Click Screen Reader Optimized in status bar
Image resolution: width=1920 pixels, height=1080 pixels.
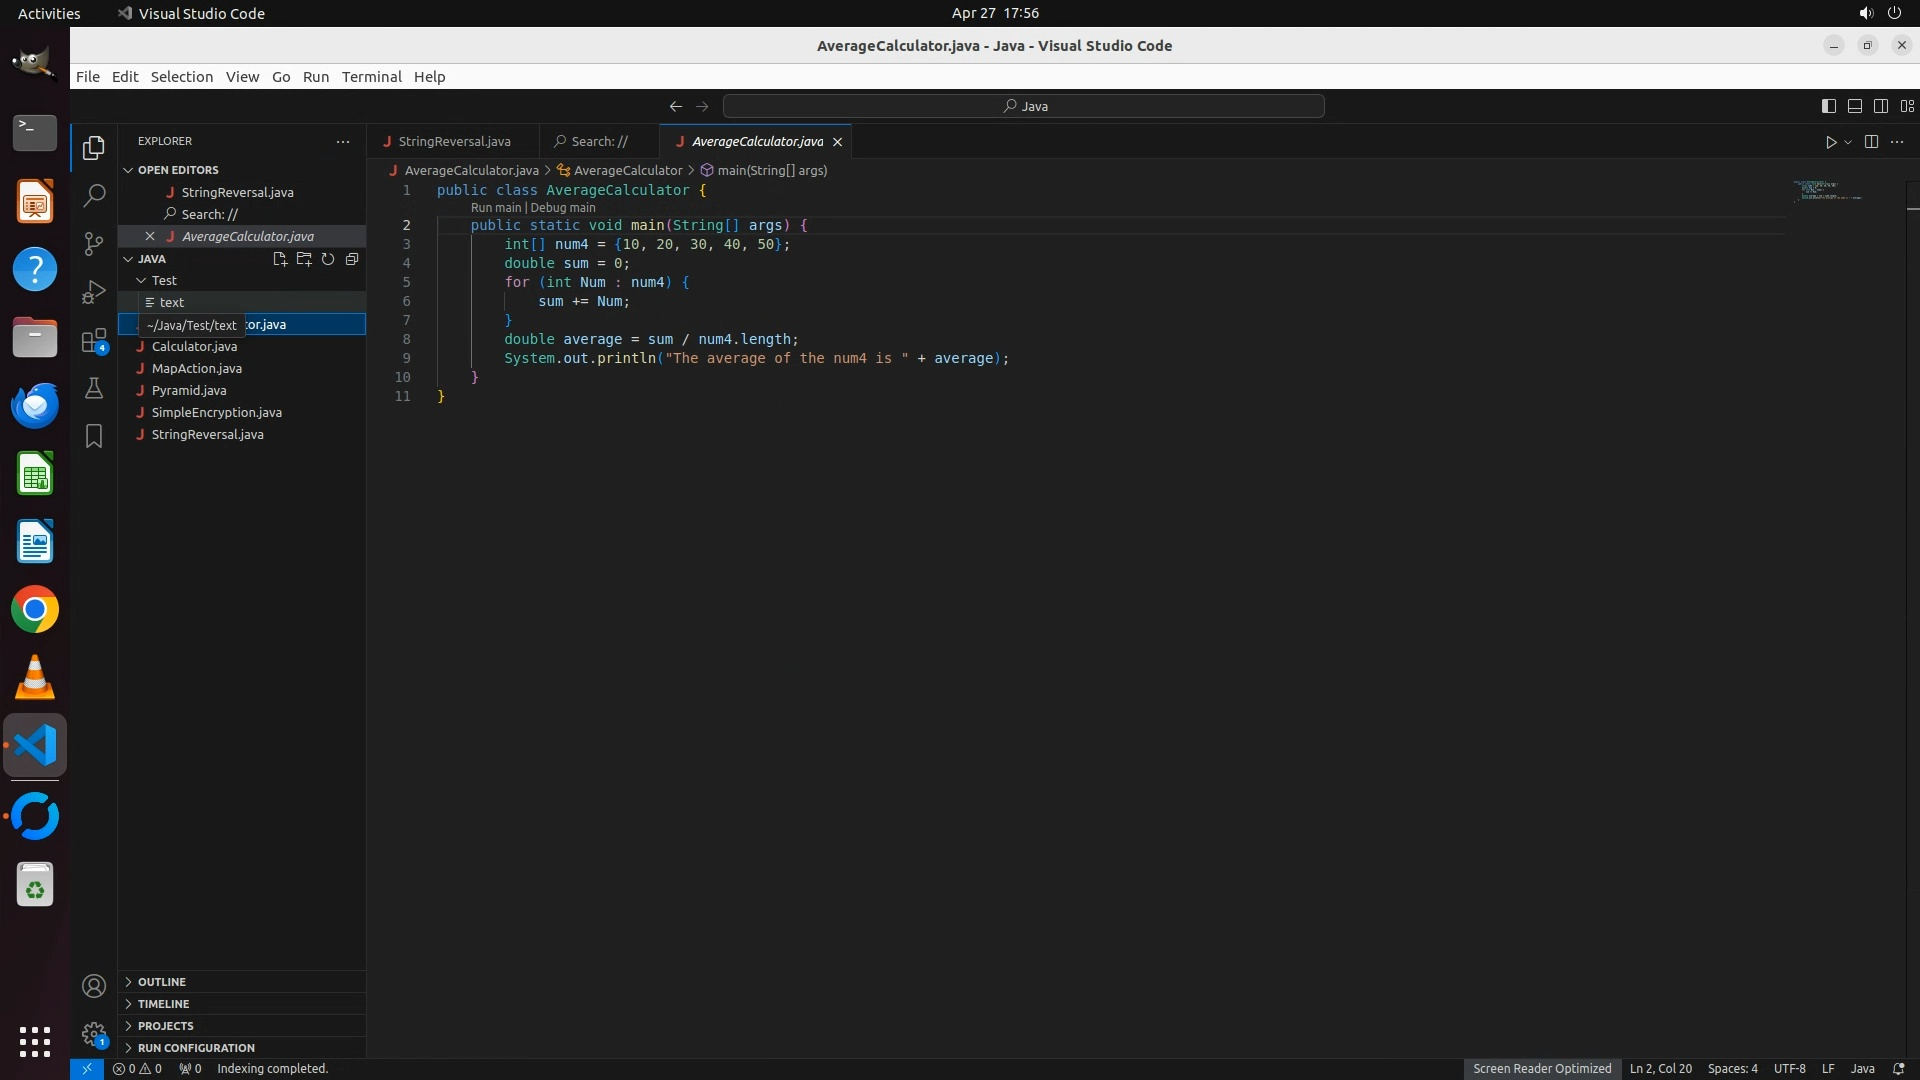pyautogui.click(x=1541, y=1068)
